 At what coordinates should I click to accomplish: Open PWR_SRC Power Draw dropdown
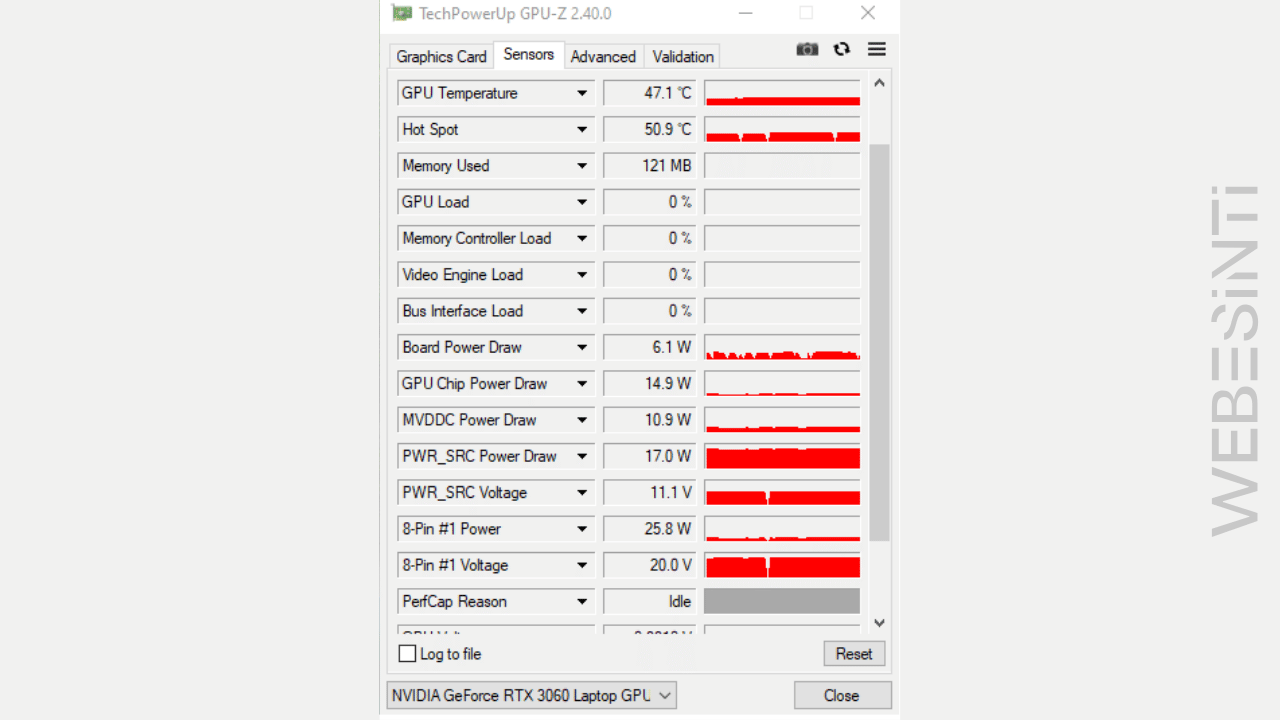tap(581, 456)
